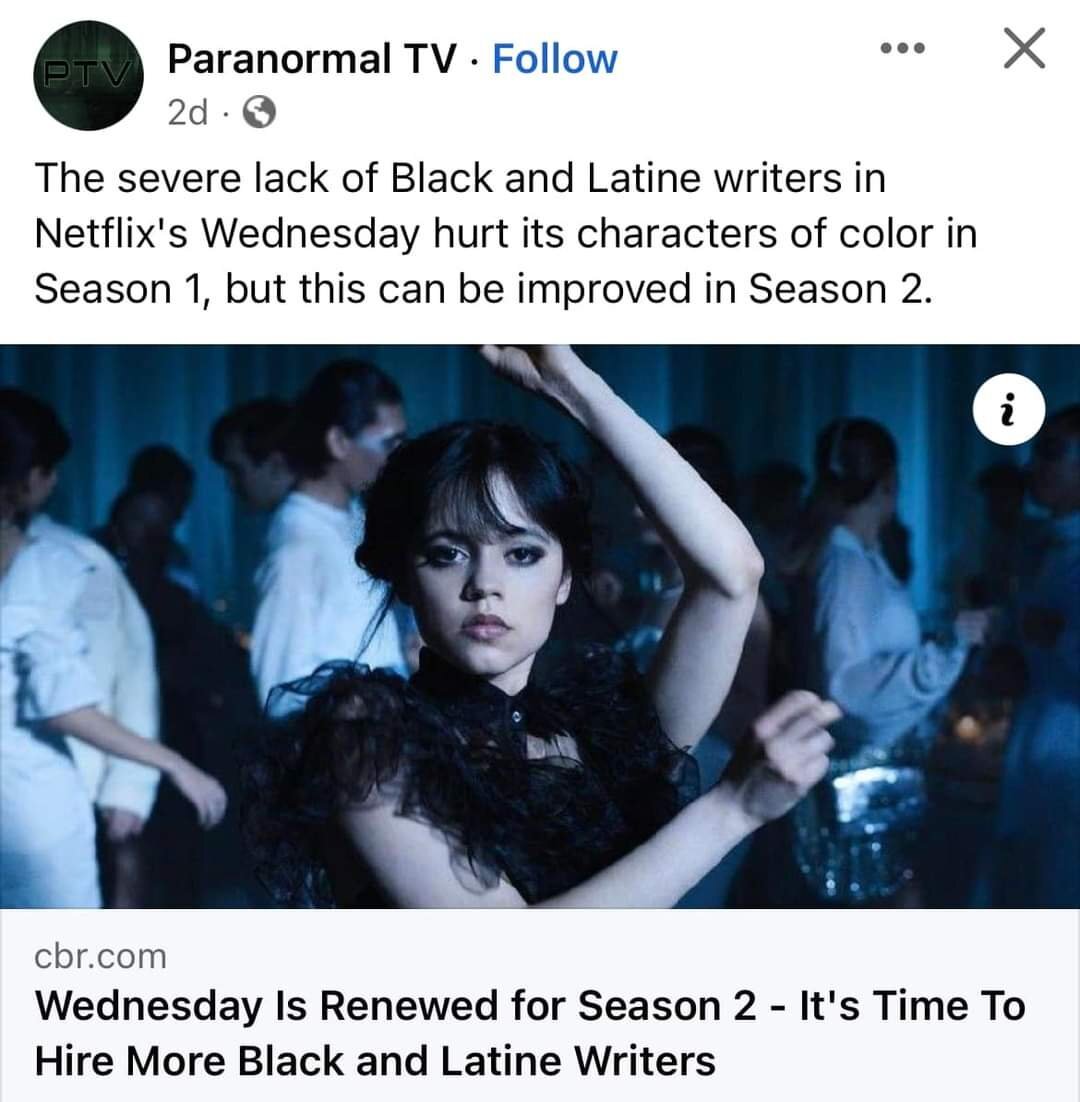Visit the cbr.com source domain

point(100,956)
